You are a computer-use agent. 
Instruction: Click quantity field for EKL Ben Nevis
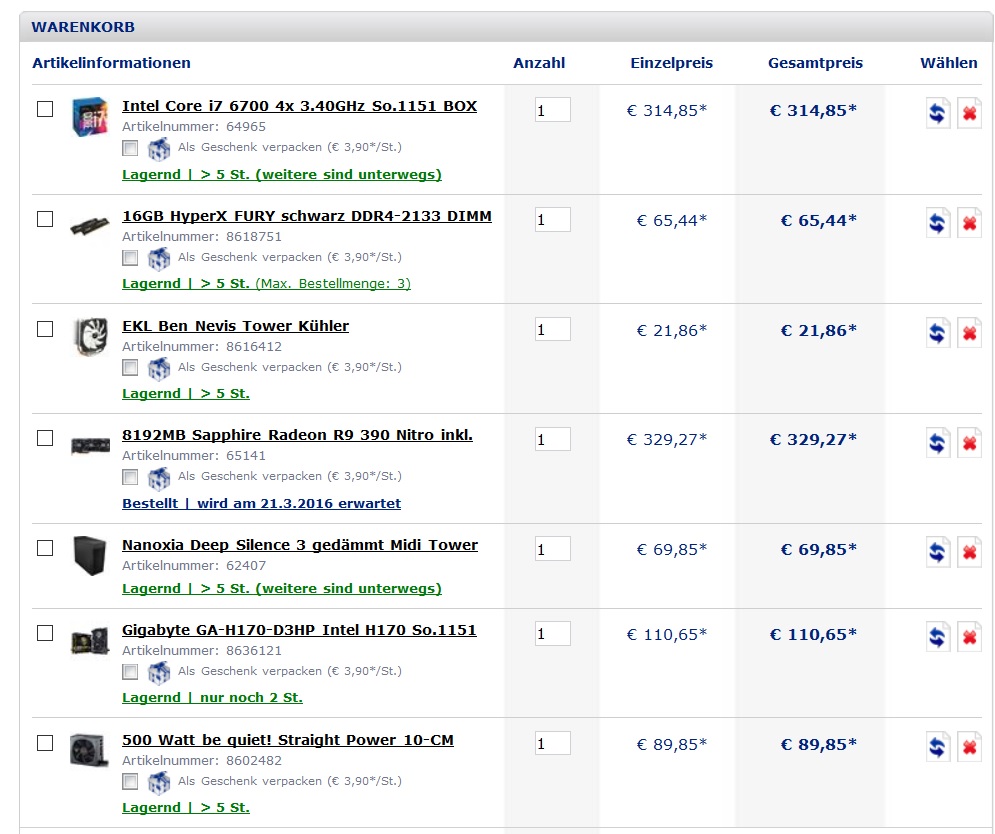pos(553,329)
